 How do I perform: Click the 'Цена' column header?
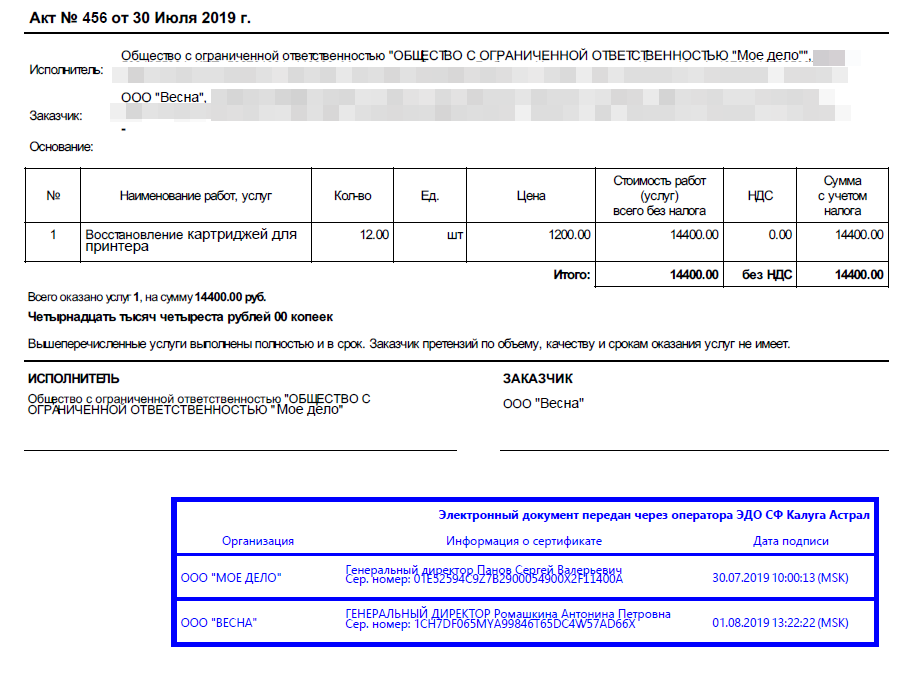[530, 196]
